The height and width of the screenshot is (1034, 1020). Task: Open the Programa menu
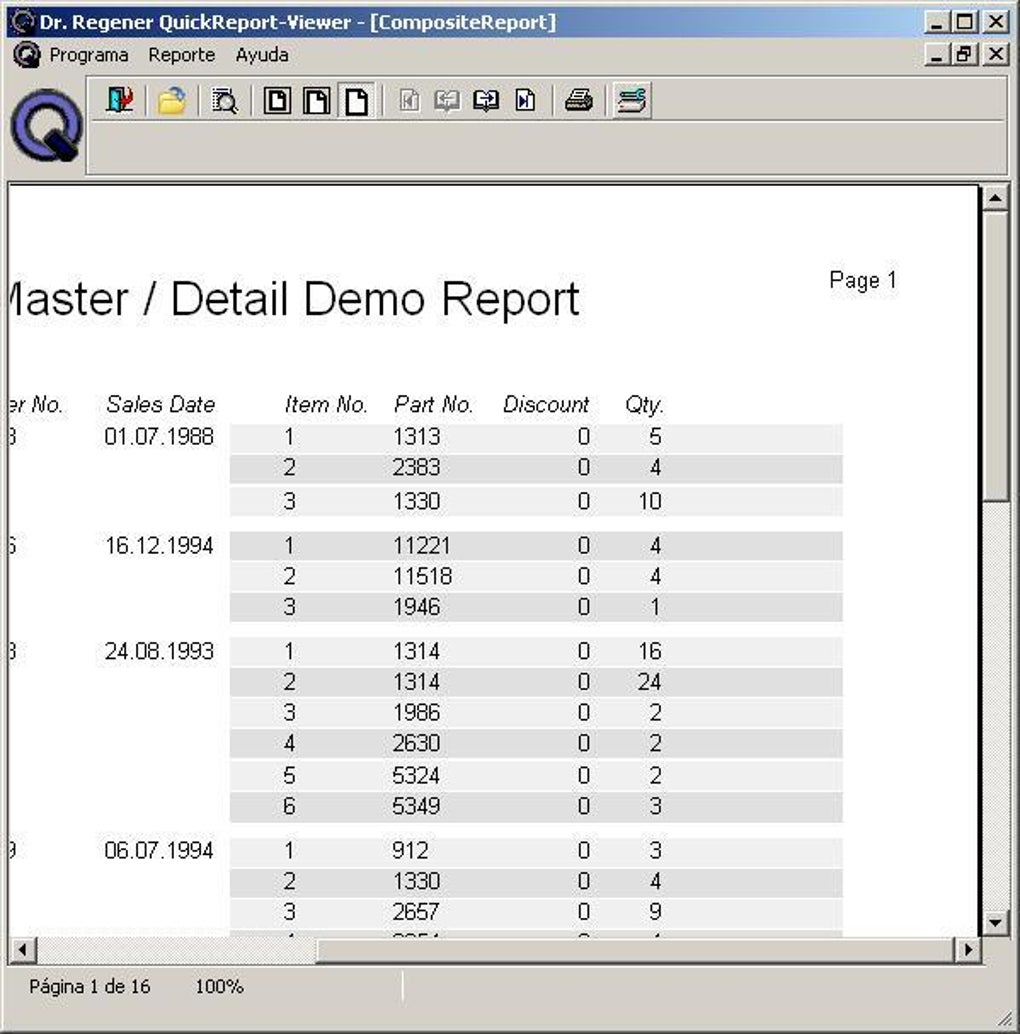click(89, 55)
